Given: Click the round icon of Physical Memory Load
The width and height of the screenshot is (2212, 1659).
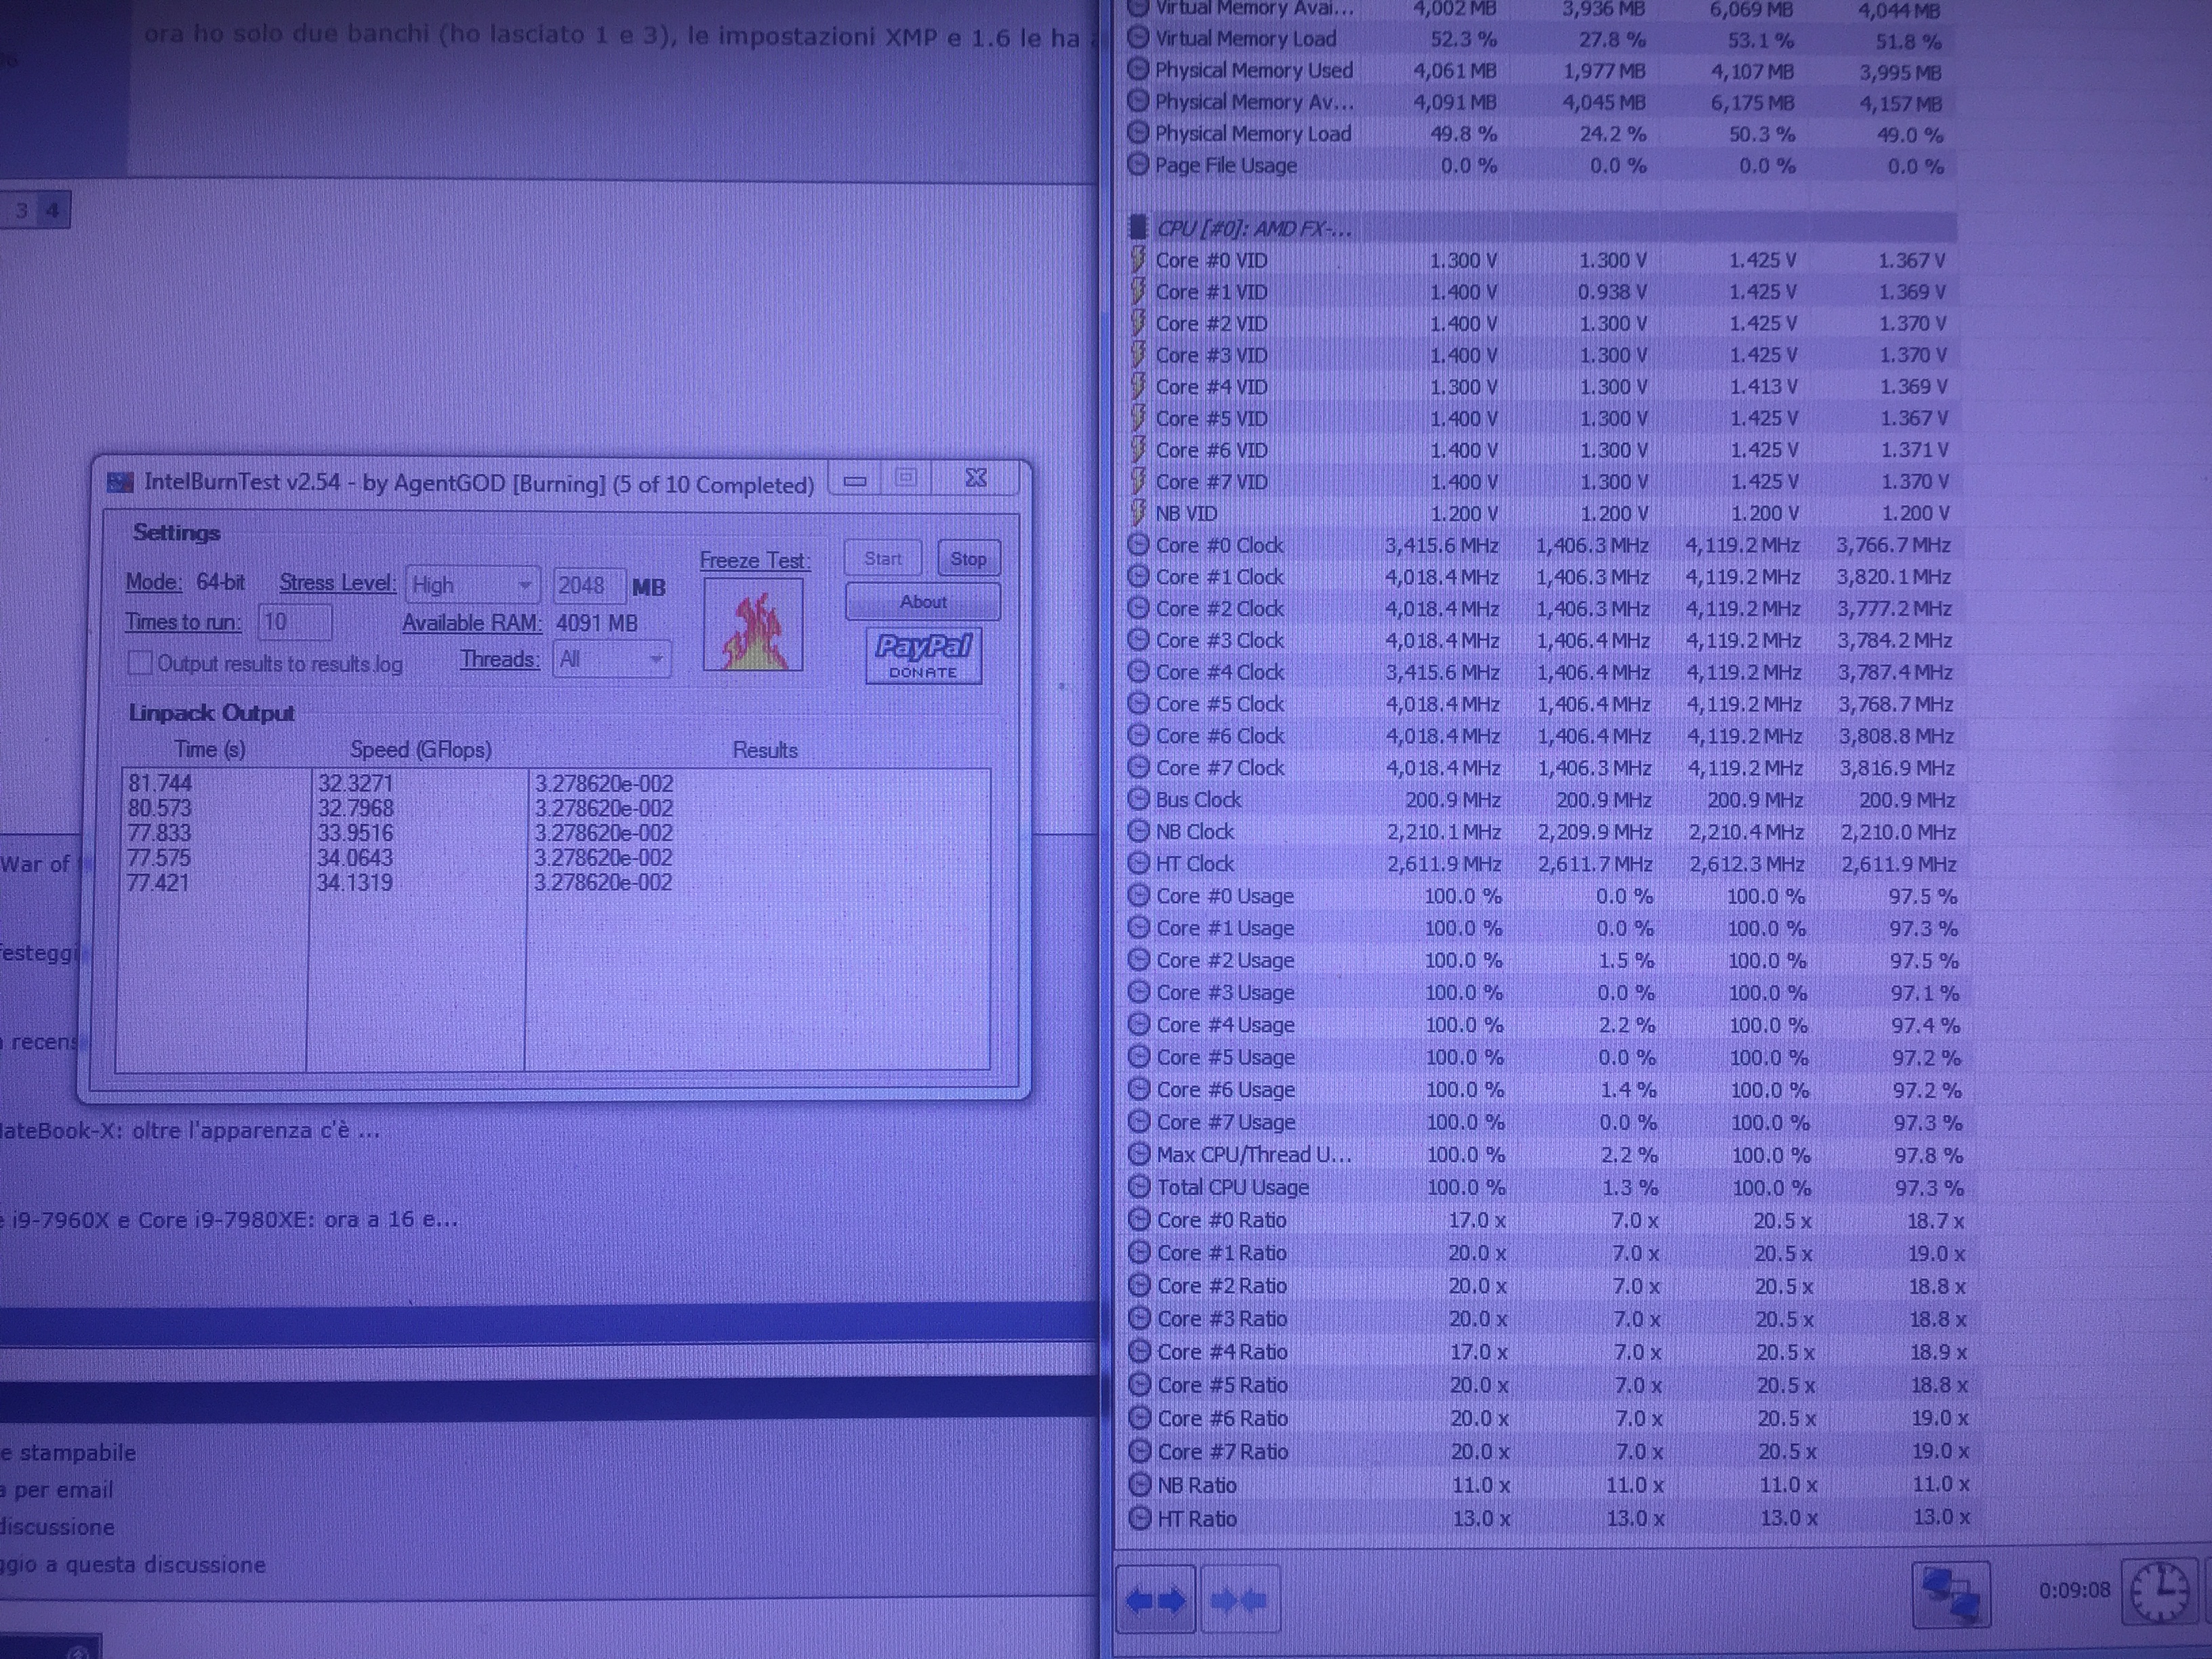Looking at the screenshot, I should (1137, 133).
